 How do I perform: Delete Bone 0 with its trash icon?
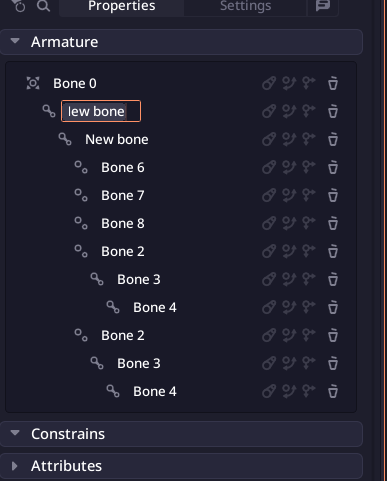[333, 83]
